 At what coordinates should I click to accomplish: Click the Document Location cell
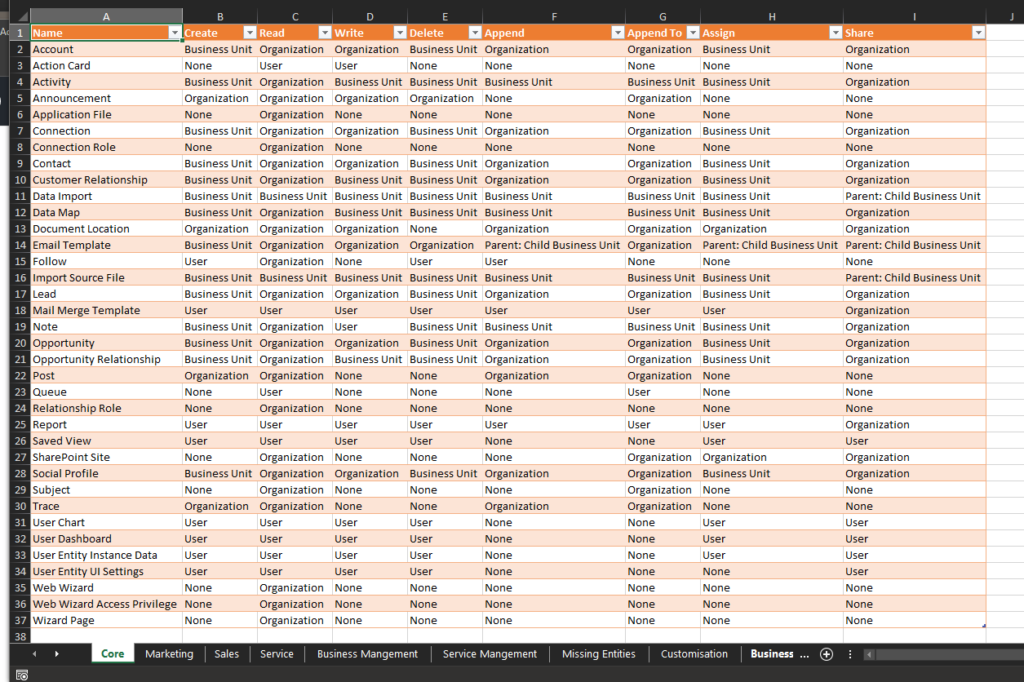[106, 229]
